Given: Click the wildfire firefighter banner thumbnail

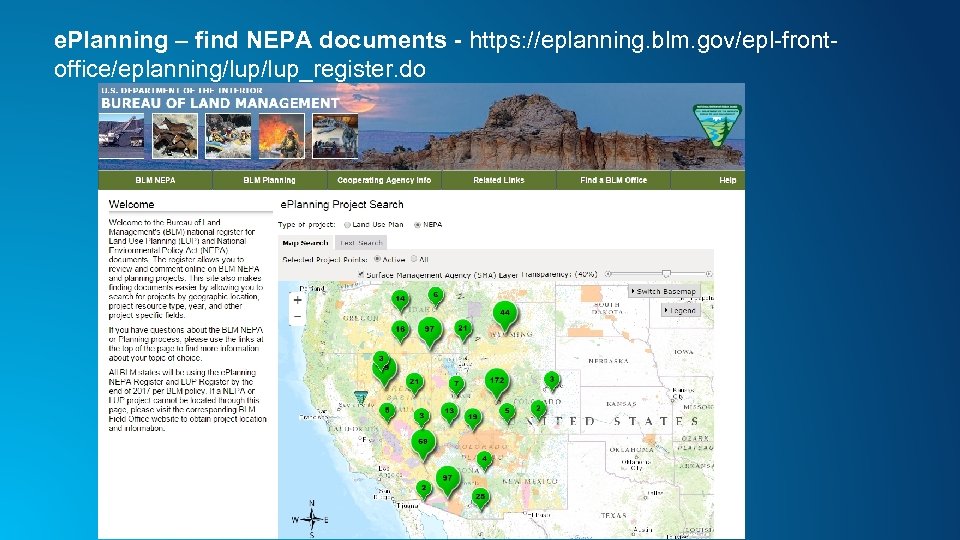Looking at the screenshot, I should click(x=282, y=136).
